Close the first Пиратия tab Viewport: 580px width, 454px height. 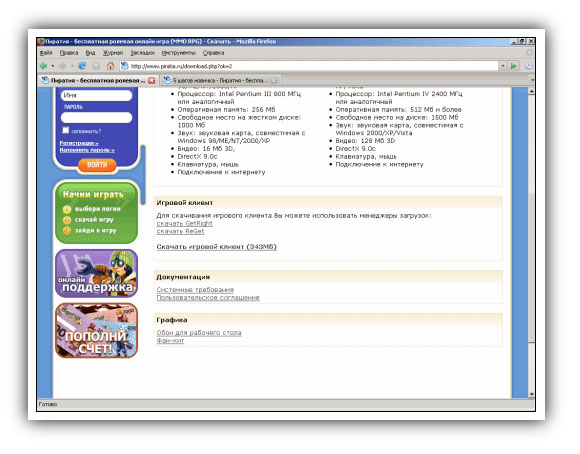(x=152, y=80)
